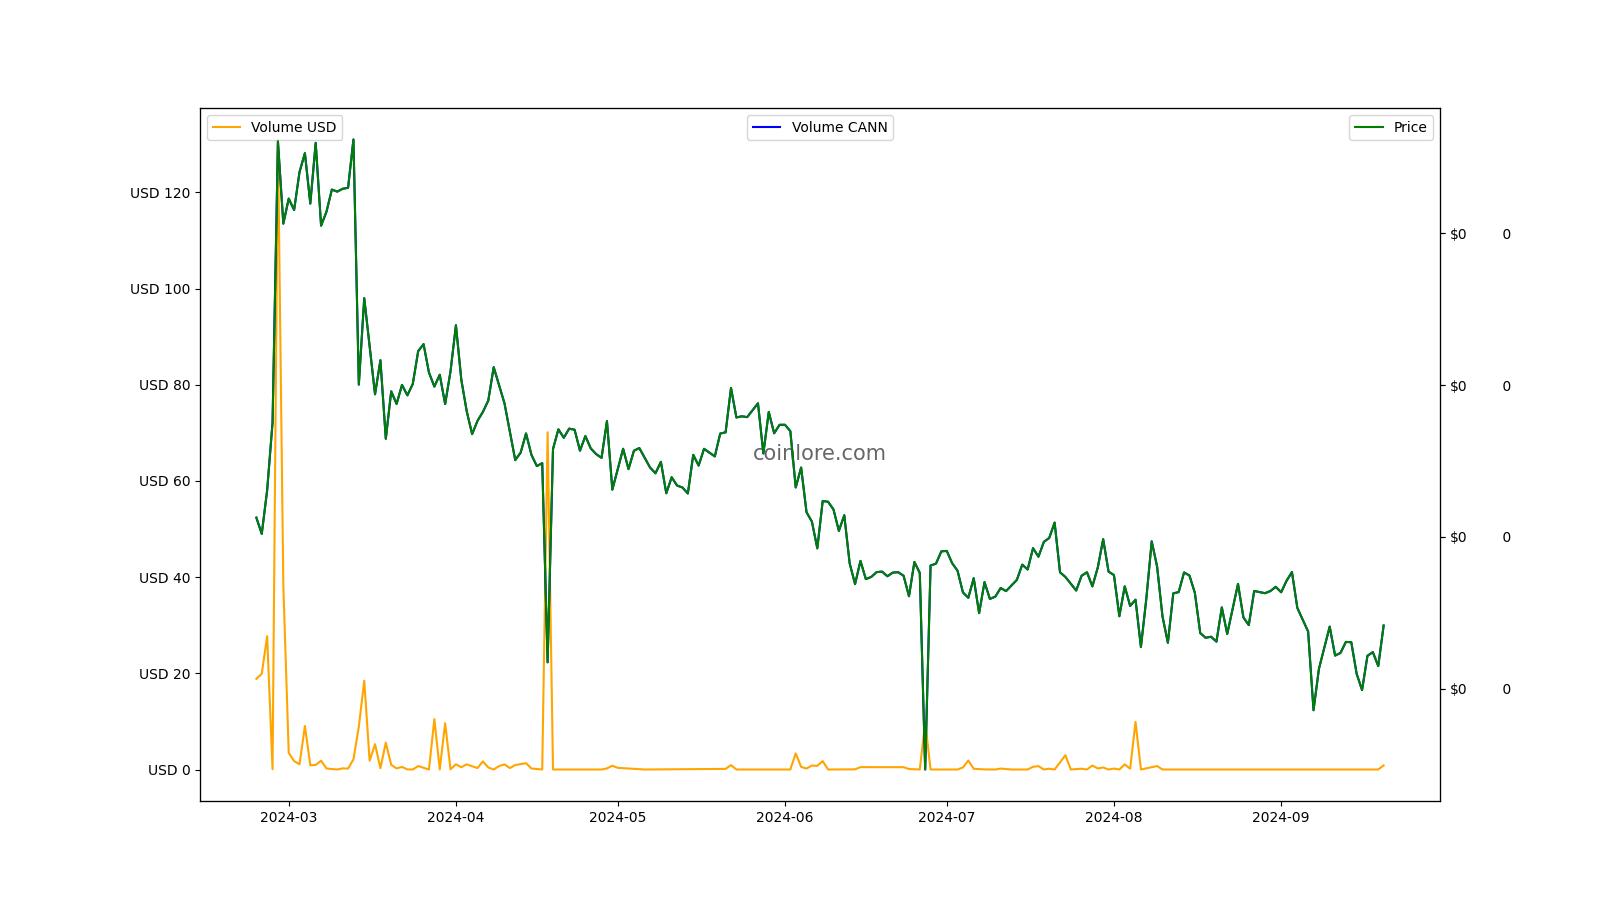Click the 2024-08 date label
Image resolution: width=1600 pixels, height=900 pixels.
1113,817
